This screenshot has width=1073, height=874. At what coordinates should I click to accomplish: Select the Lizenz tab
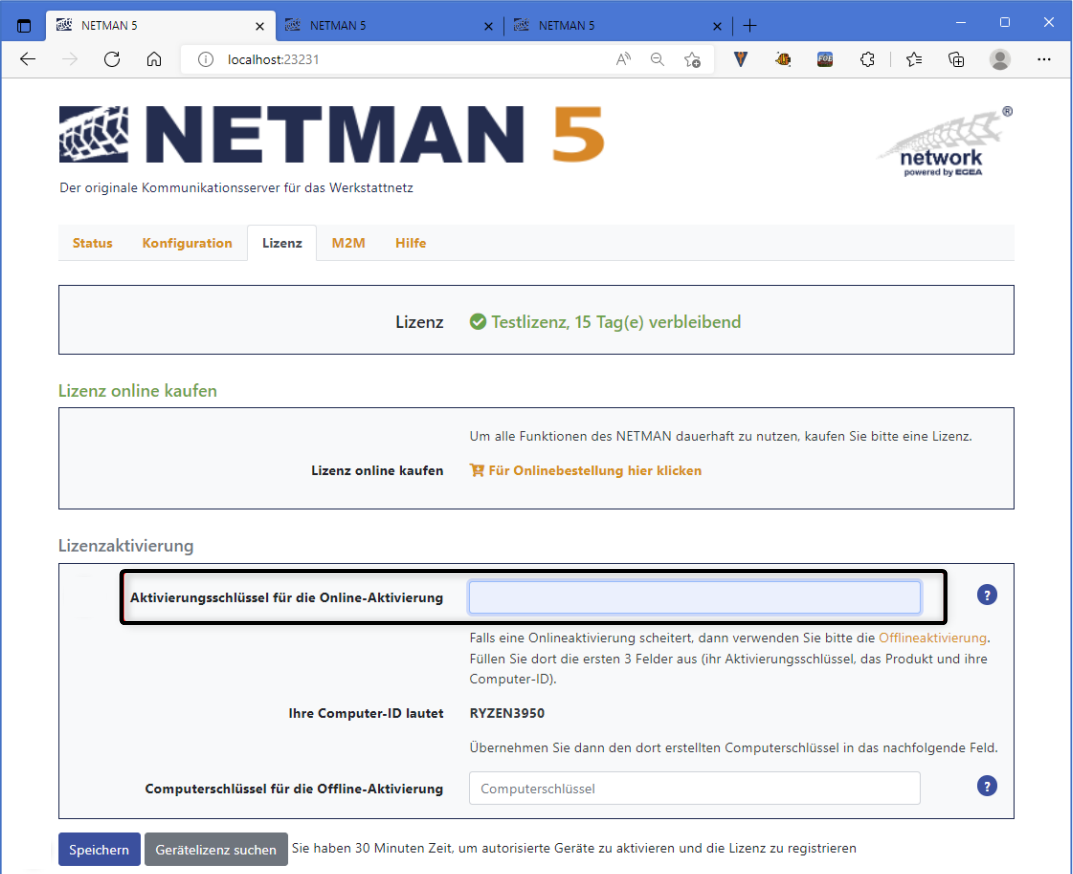coord(282,243)
